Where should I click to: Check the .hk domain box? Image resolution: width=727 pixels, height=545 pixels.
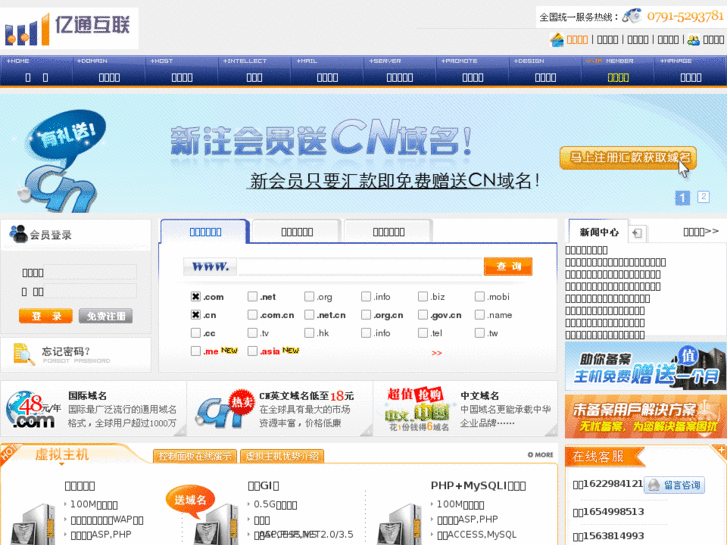309,333
